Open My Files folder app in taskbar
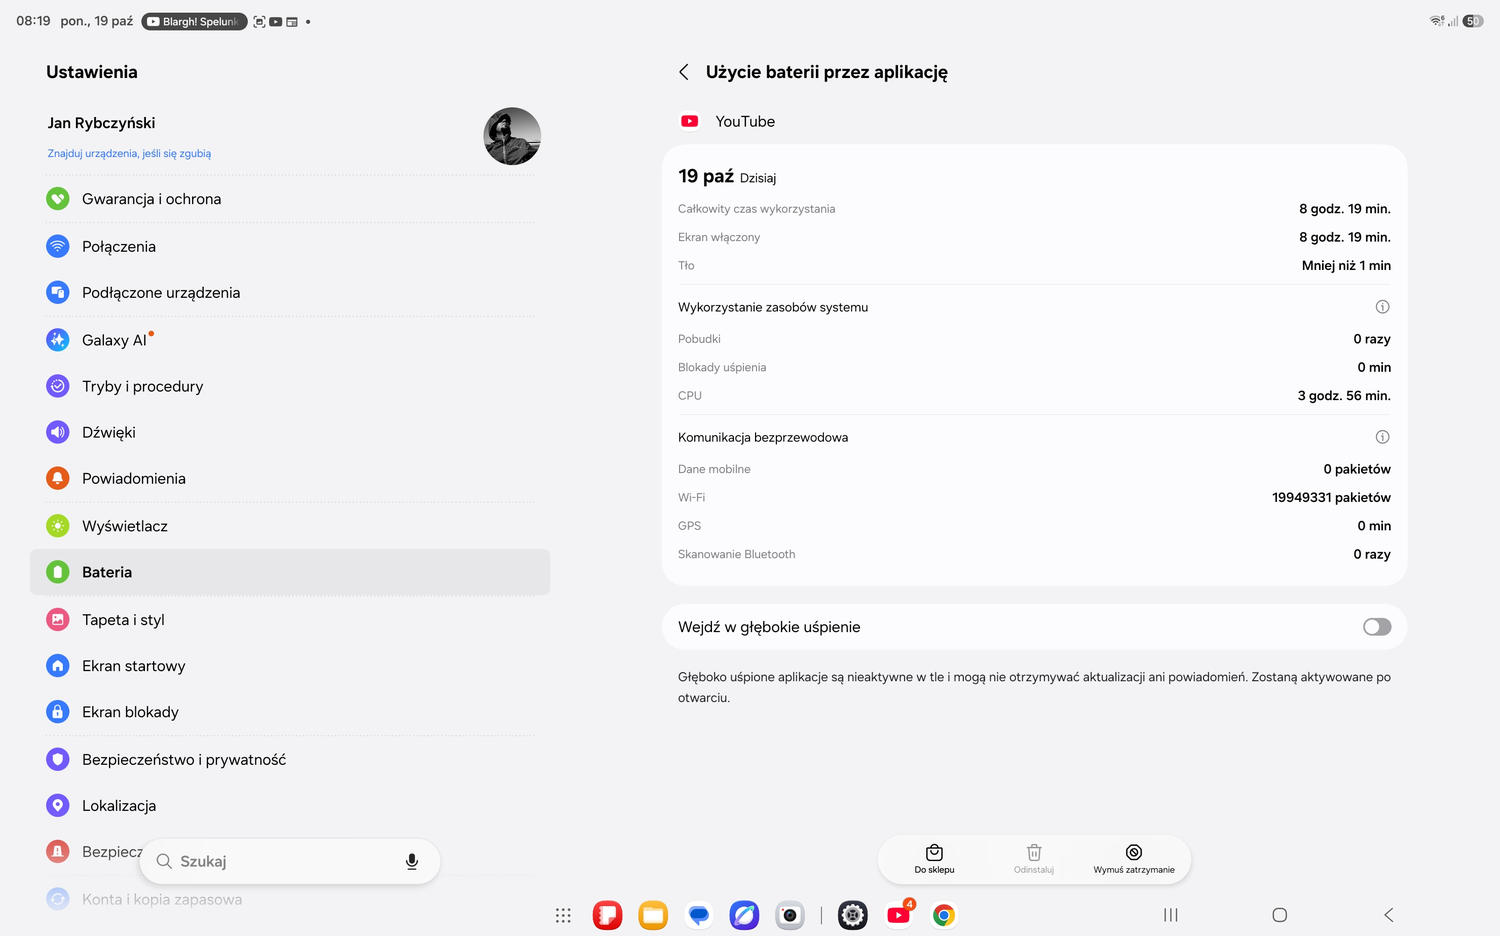This screenshot has width=1500, height=936. point(653,915)
